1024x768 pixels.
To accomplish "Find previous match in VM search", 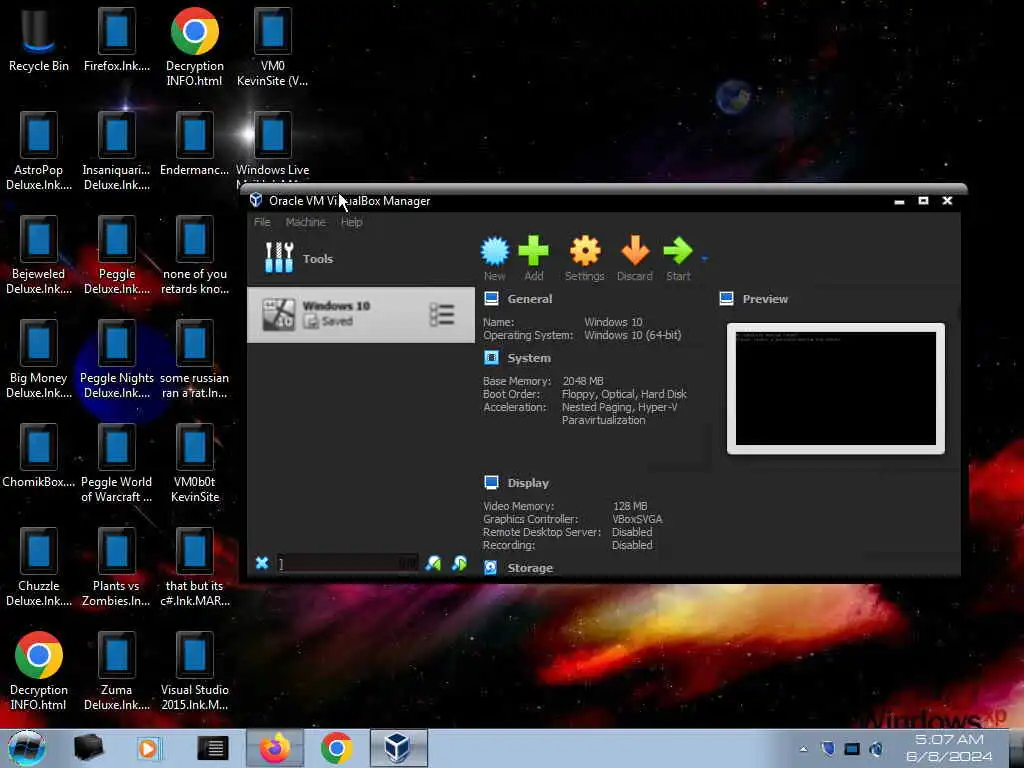I will tap(433, 563).
